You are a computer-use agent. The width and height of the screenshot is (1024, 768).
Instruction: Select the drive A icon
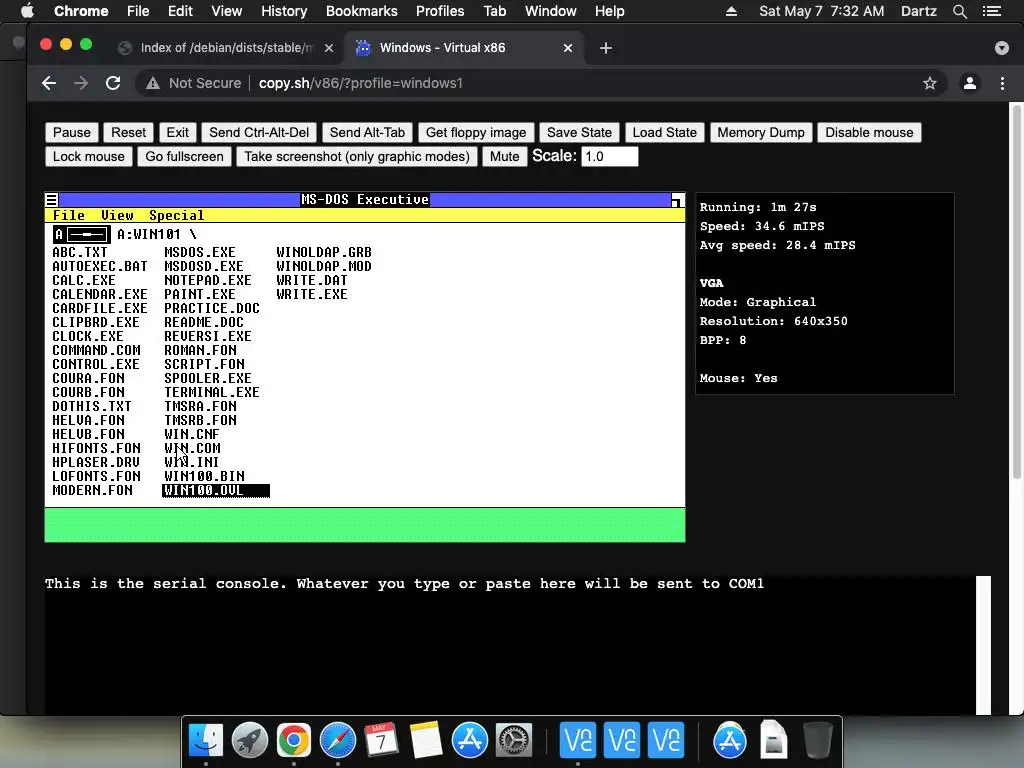pyautogui.click(x=82, y=234)
